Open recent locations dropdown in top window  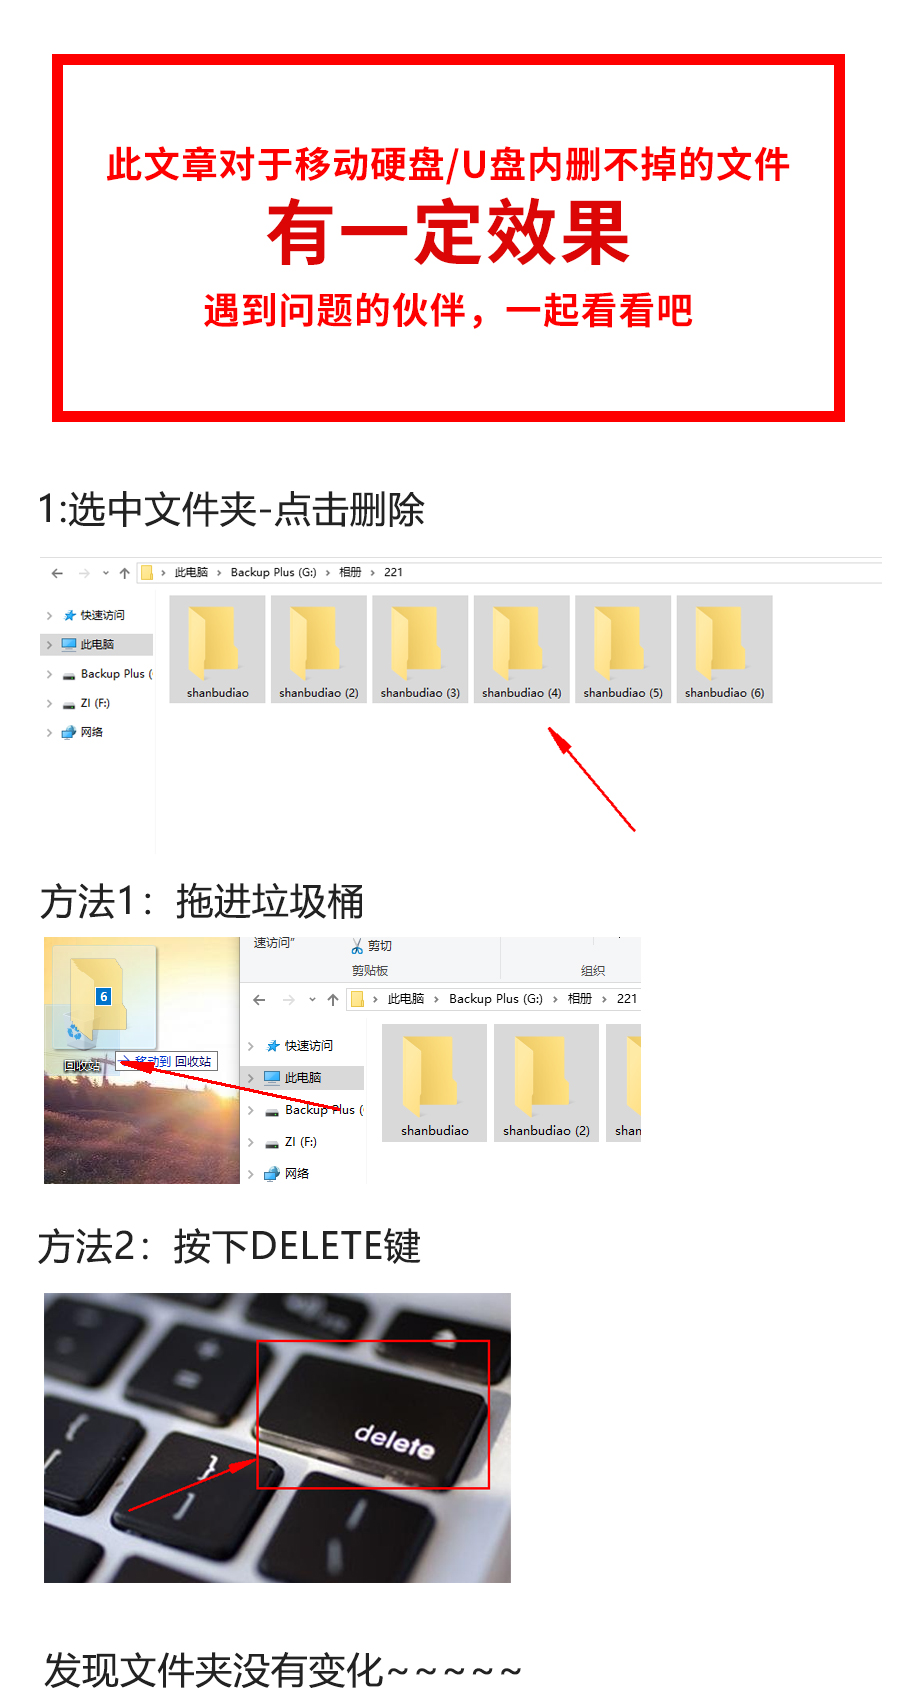(106, 573)
